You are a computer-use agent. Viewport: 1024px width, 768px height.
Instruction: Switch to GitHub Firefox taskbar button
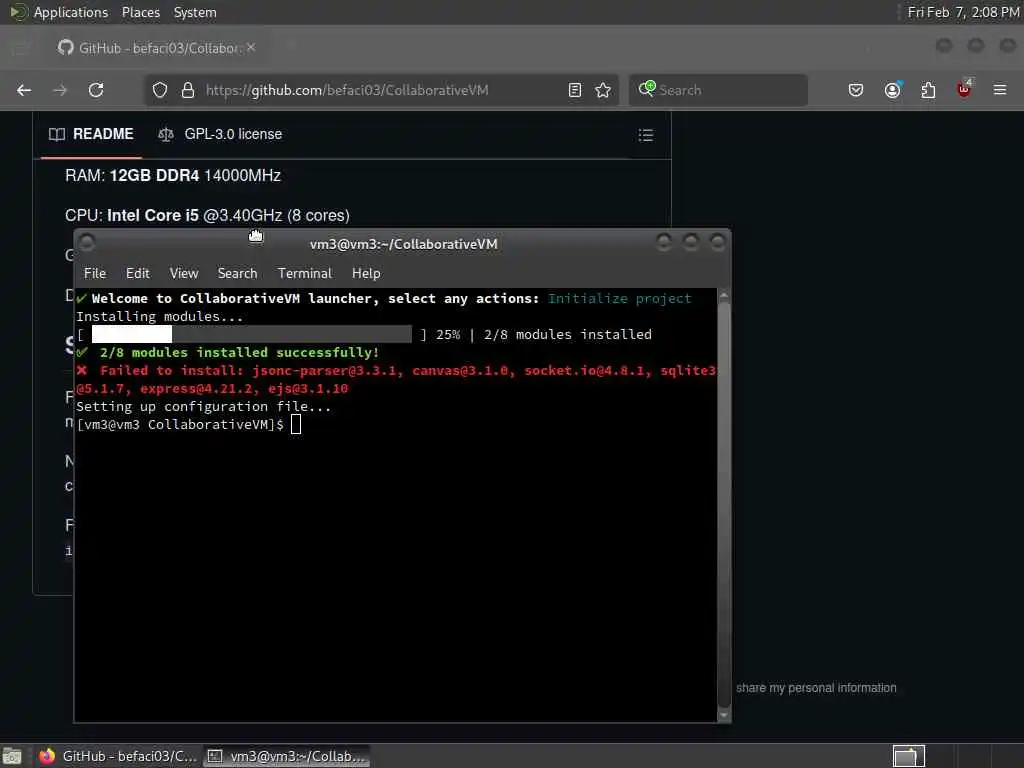coord(118,756)
